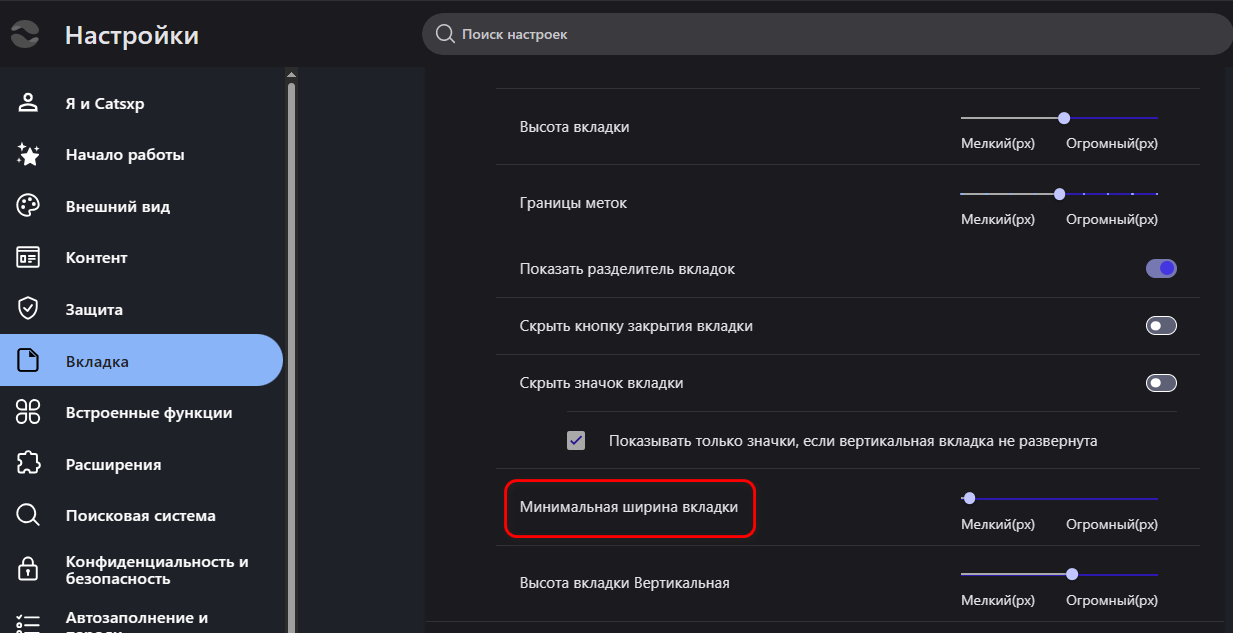Click the Высота вкладки slider track

1059,118
